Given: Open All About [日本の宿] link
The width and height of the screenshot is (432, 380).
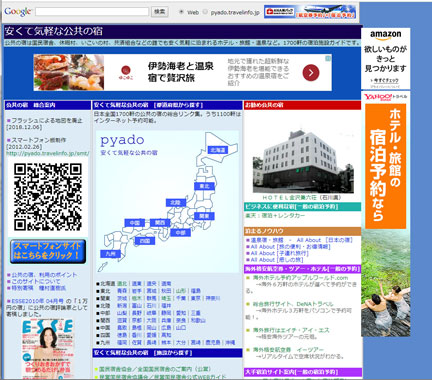Looking at the screenshot, I should 301,240.
